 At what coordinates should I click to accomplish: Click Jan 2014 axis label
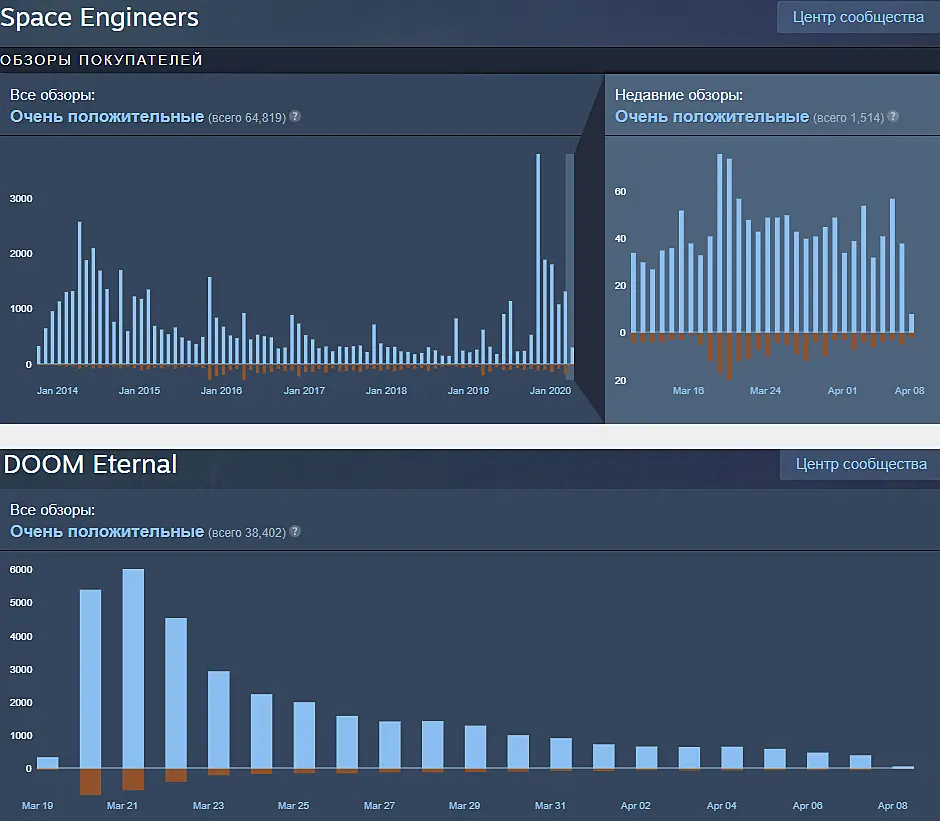(x=58, y=390)
